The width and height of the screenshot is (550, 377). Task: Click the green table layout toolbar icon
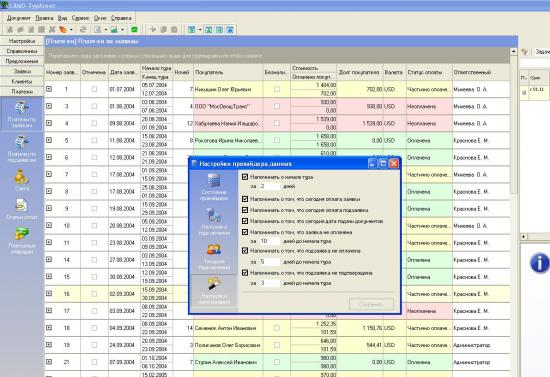[x=192, y=30]
